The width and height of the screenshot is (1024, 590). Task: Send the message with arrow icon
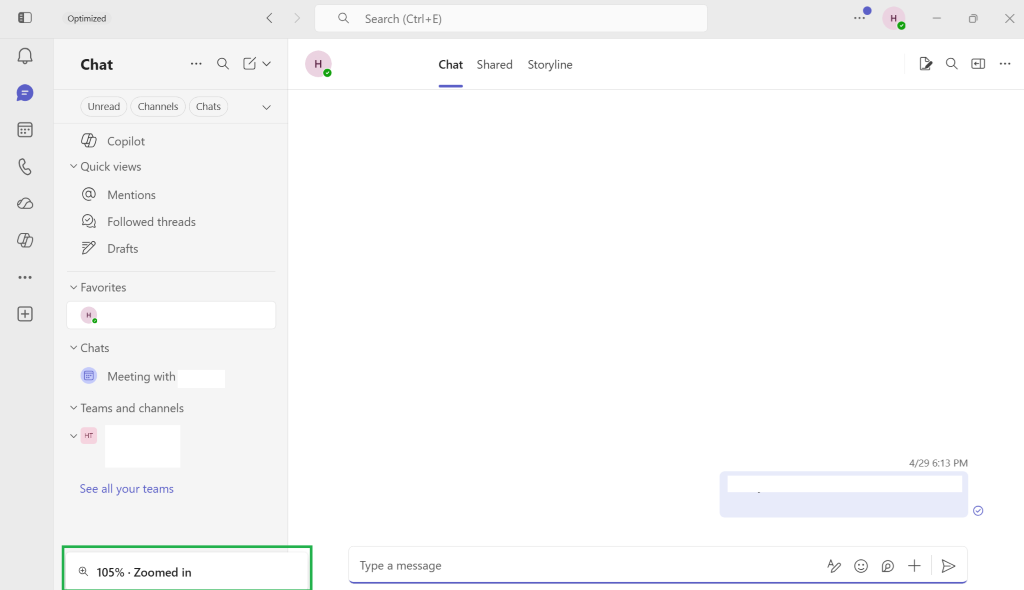click(x=948, y=566)
